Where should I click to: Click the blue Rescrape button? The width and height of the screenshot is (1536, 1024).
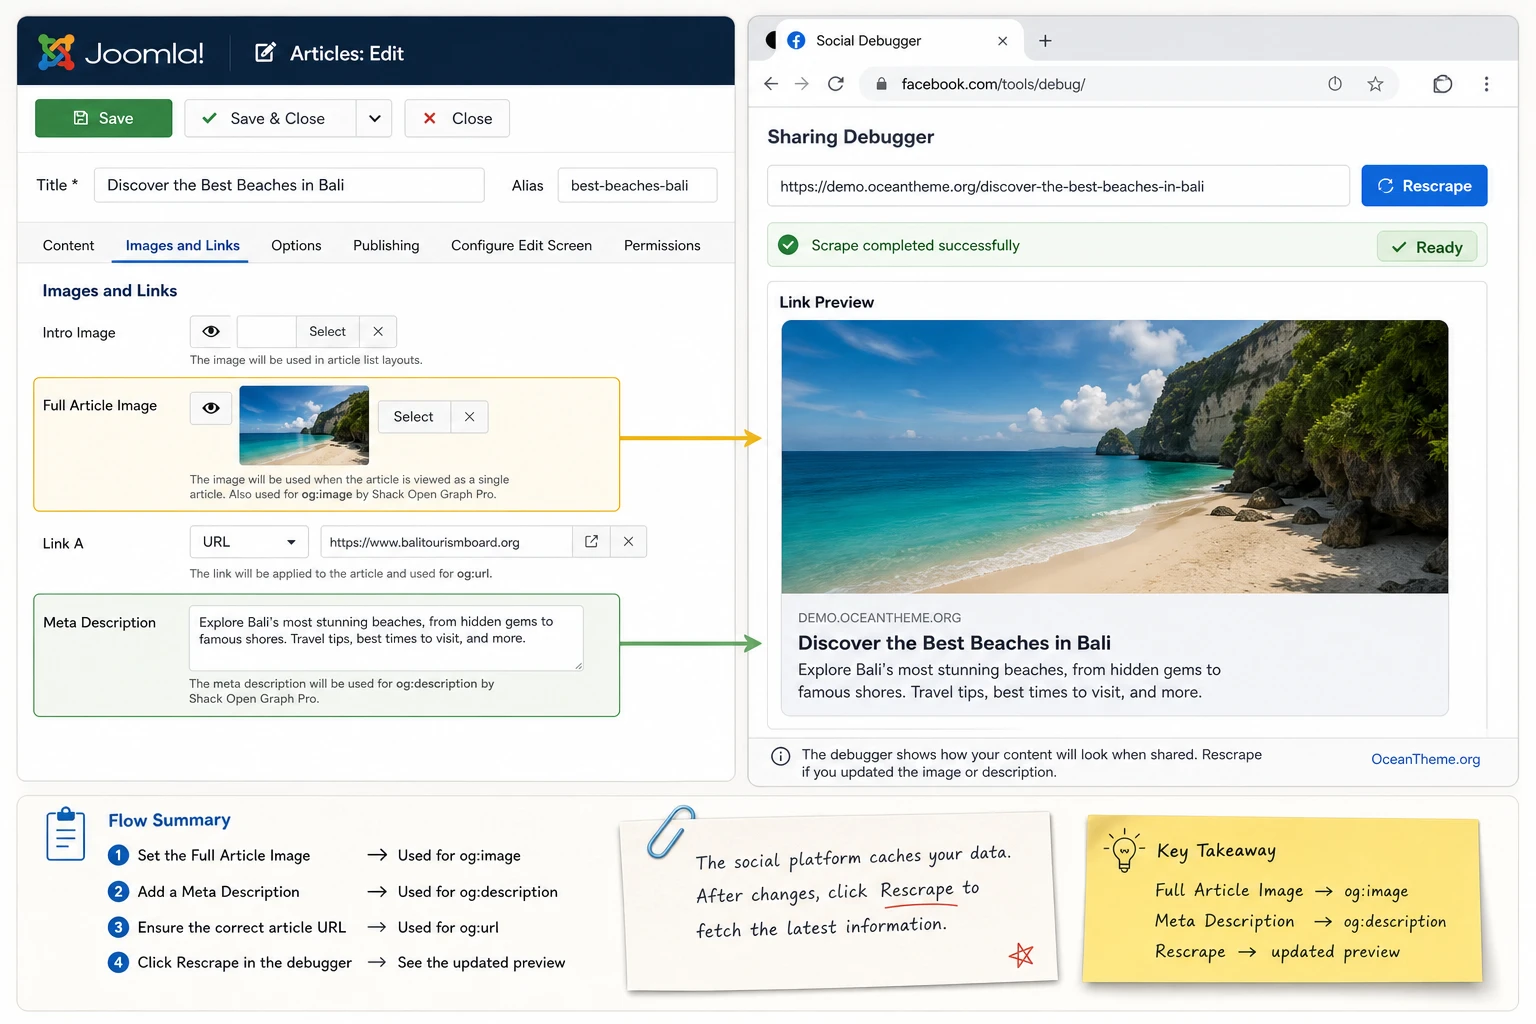click(1424, 186)
